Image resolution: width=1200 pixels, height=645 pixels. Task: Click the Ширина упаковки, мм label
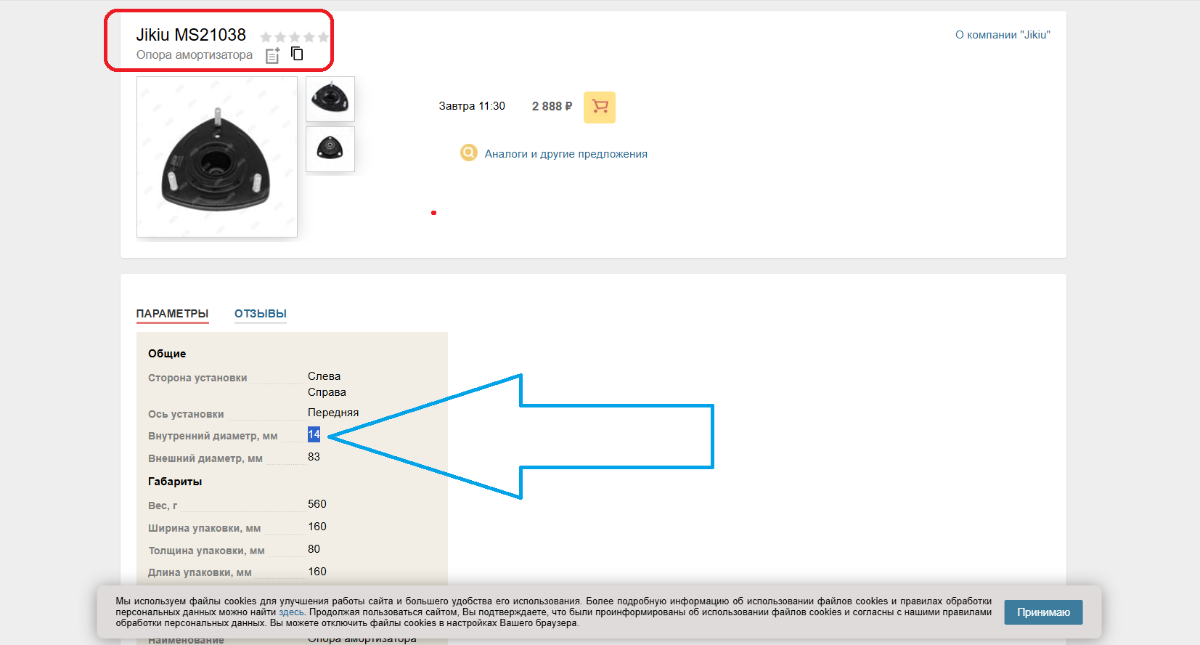(205, 528)
